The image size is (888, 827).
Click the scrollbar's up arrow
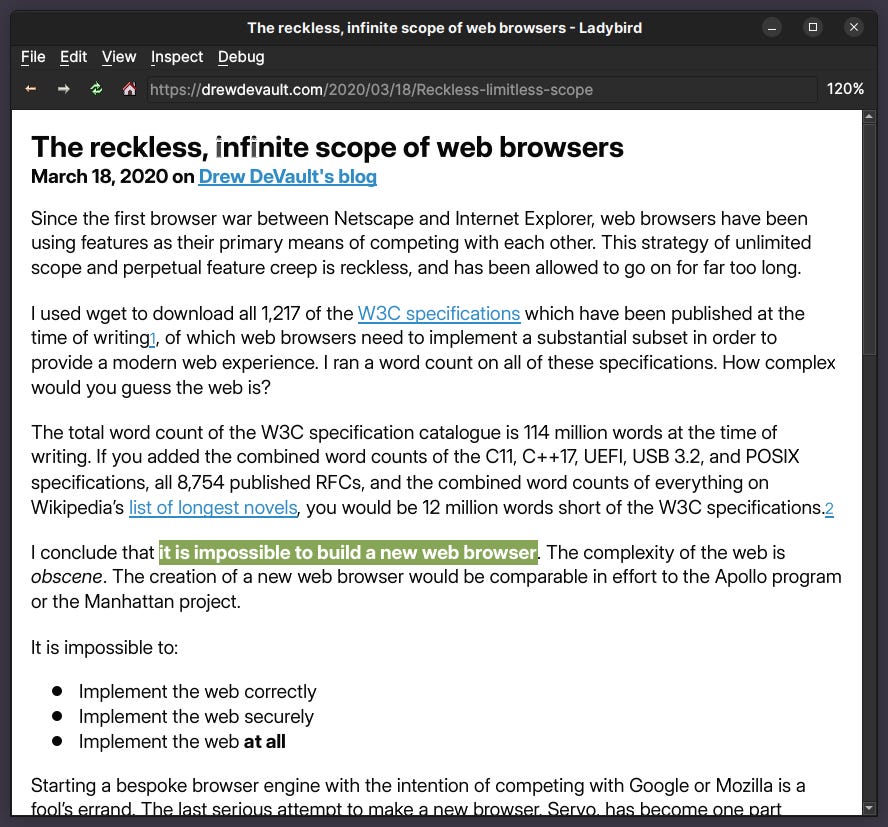tap(868, 116)
